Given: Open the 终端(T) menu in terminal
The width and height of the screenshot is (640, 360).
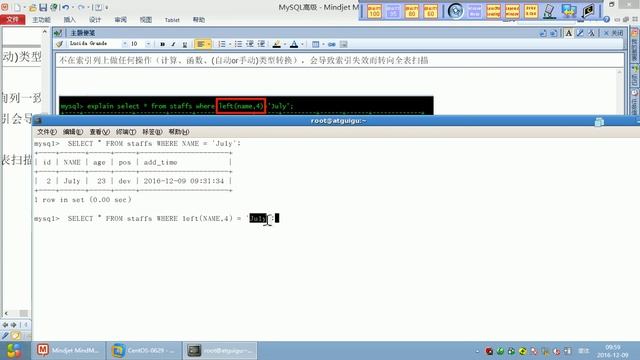Looking at the screenshot, I should coord(126,132).
